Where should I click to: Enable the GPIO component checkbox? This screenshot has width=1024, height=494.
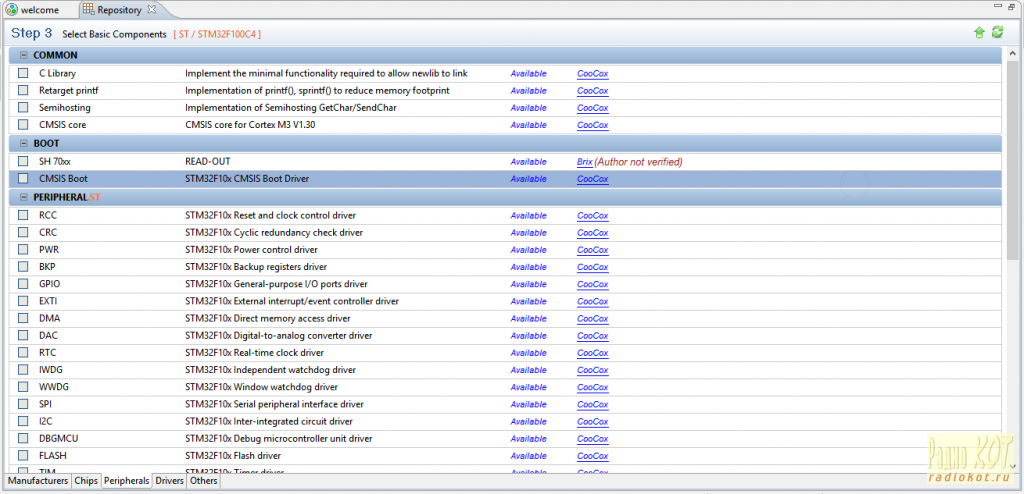[x=23, y=284]
